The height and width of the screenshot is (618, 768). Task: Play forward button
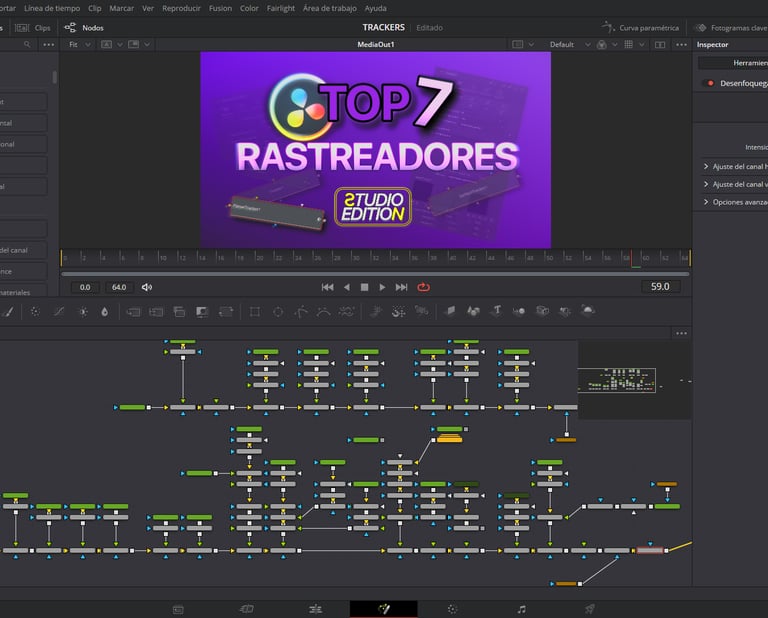tap(382, 287)
